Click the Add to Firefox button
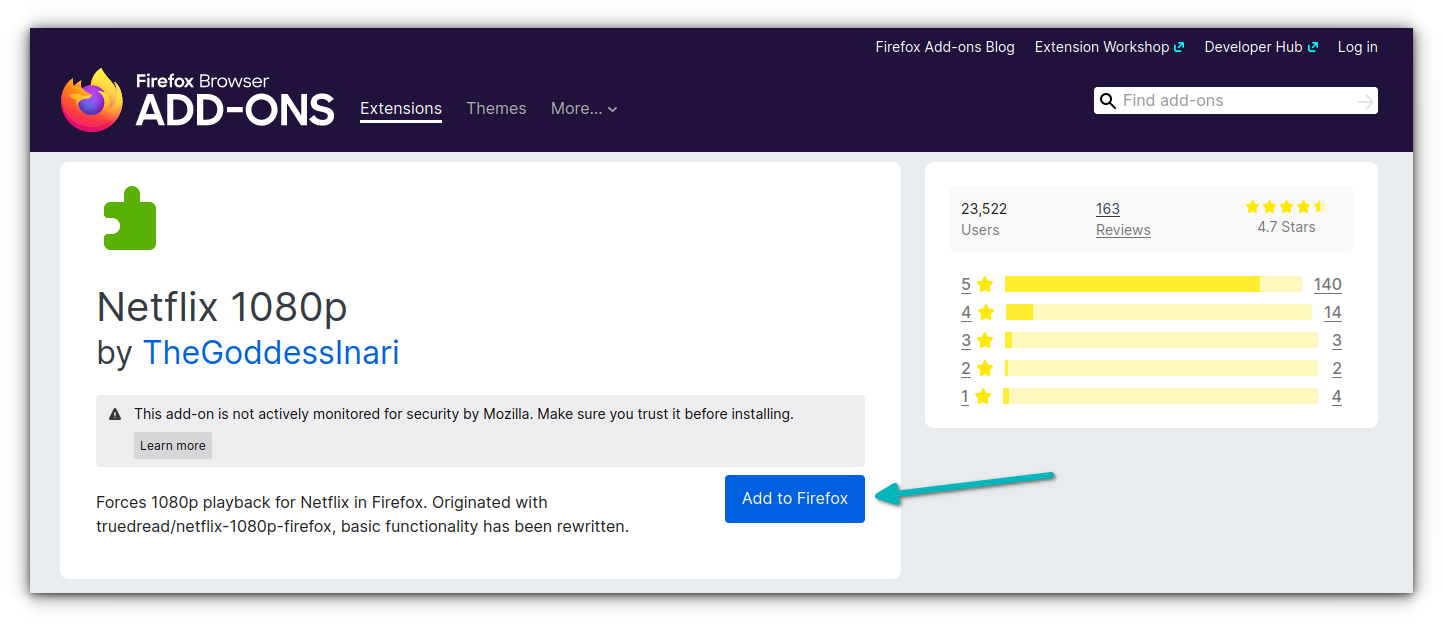1443x625 pixels. click(795, 498)
